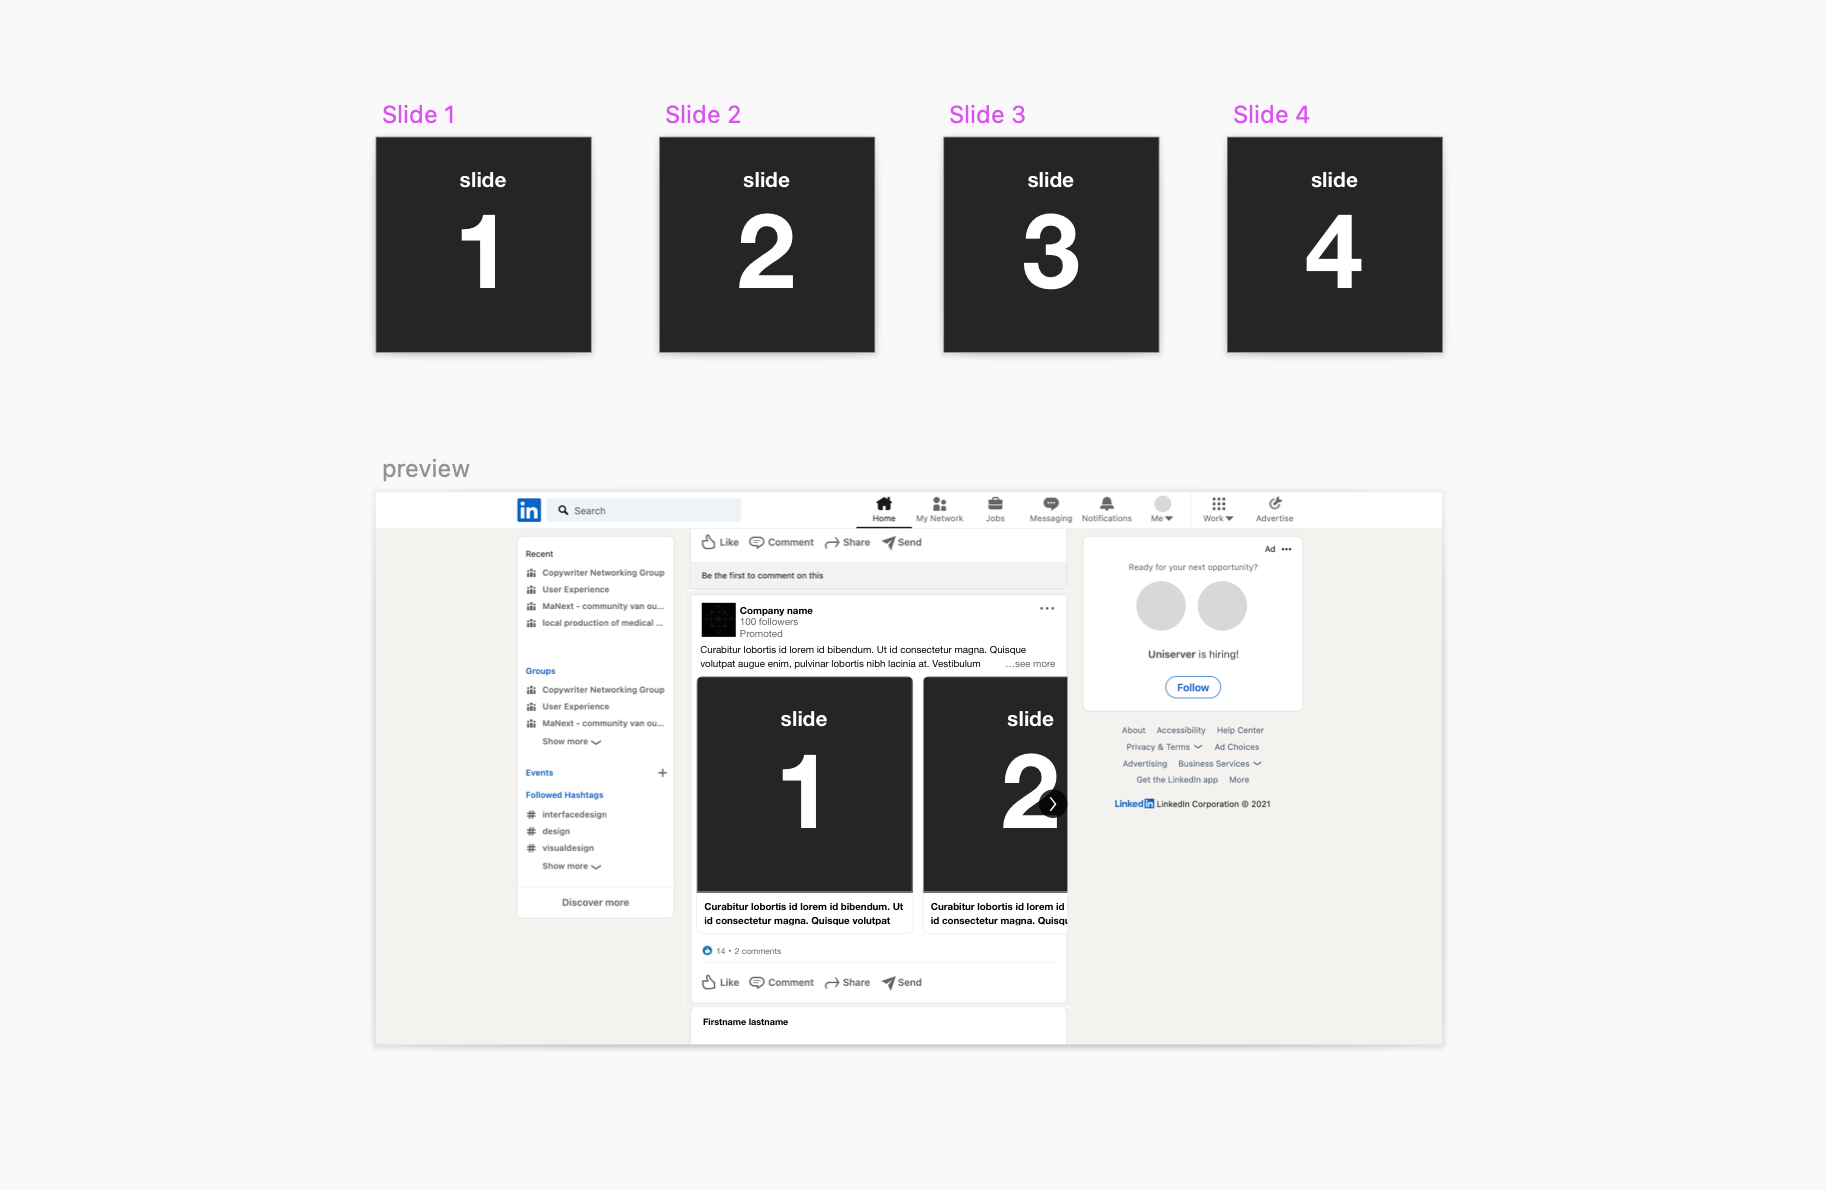The height and width of the screenshot is (1190, 1826).
Task: Select the Slide 3 thumbnail
Action: [1051, 245]
